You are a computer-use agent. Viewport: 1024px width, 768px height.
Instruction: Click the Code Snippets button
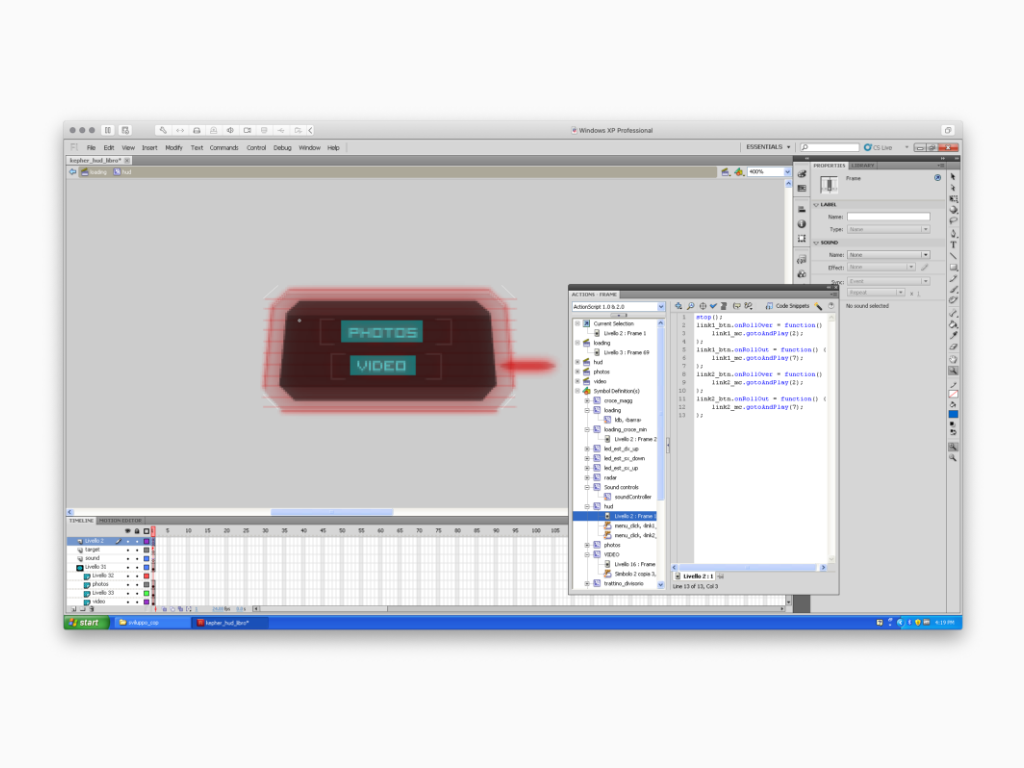[787, 306]
